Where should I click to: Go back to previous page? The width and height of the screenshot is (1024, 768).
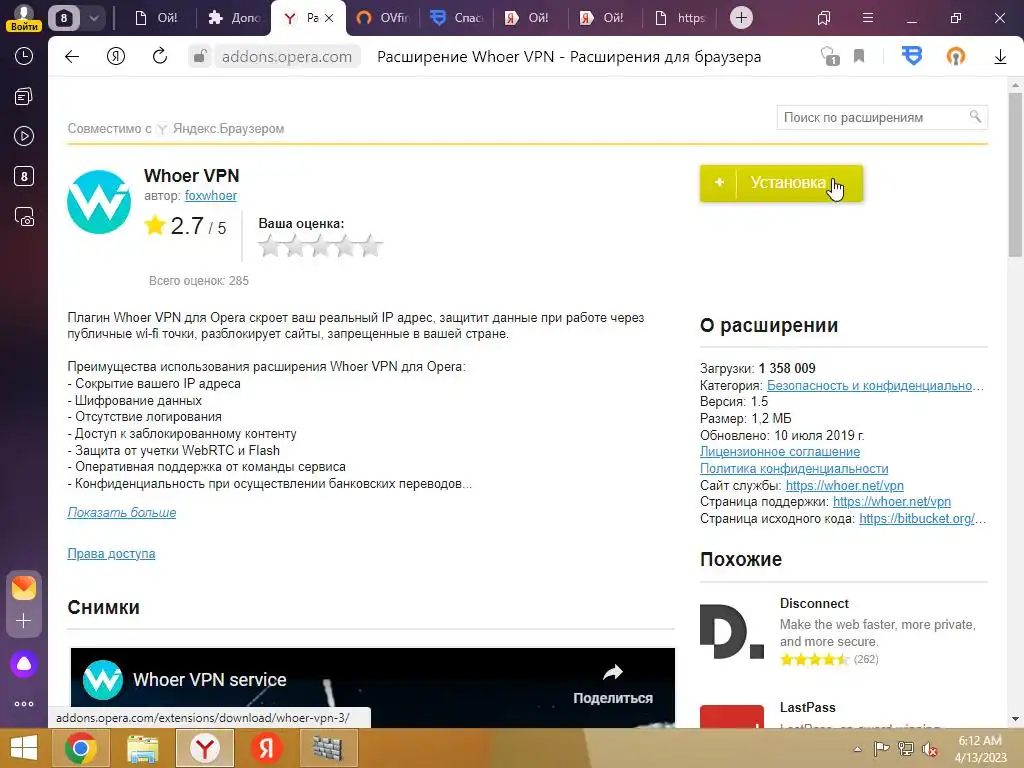click(x=72, y=57)
